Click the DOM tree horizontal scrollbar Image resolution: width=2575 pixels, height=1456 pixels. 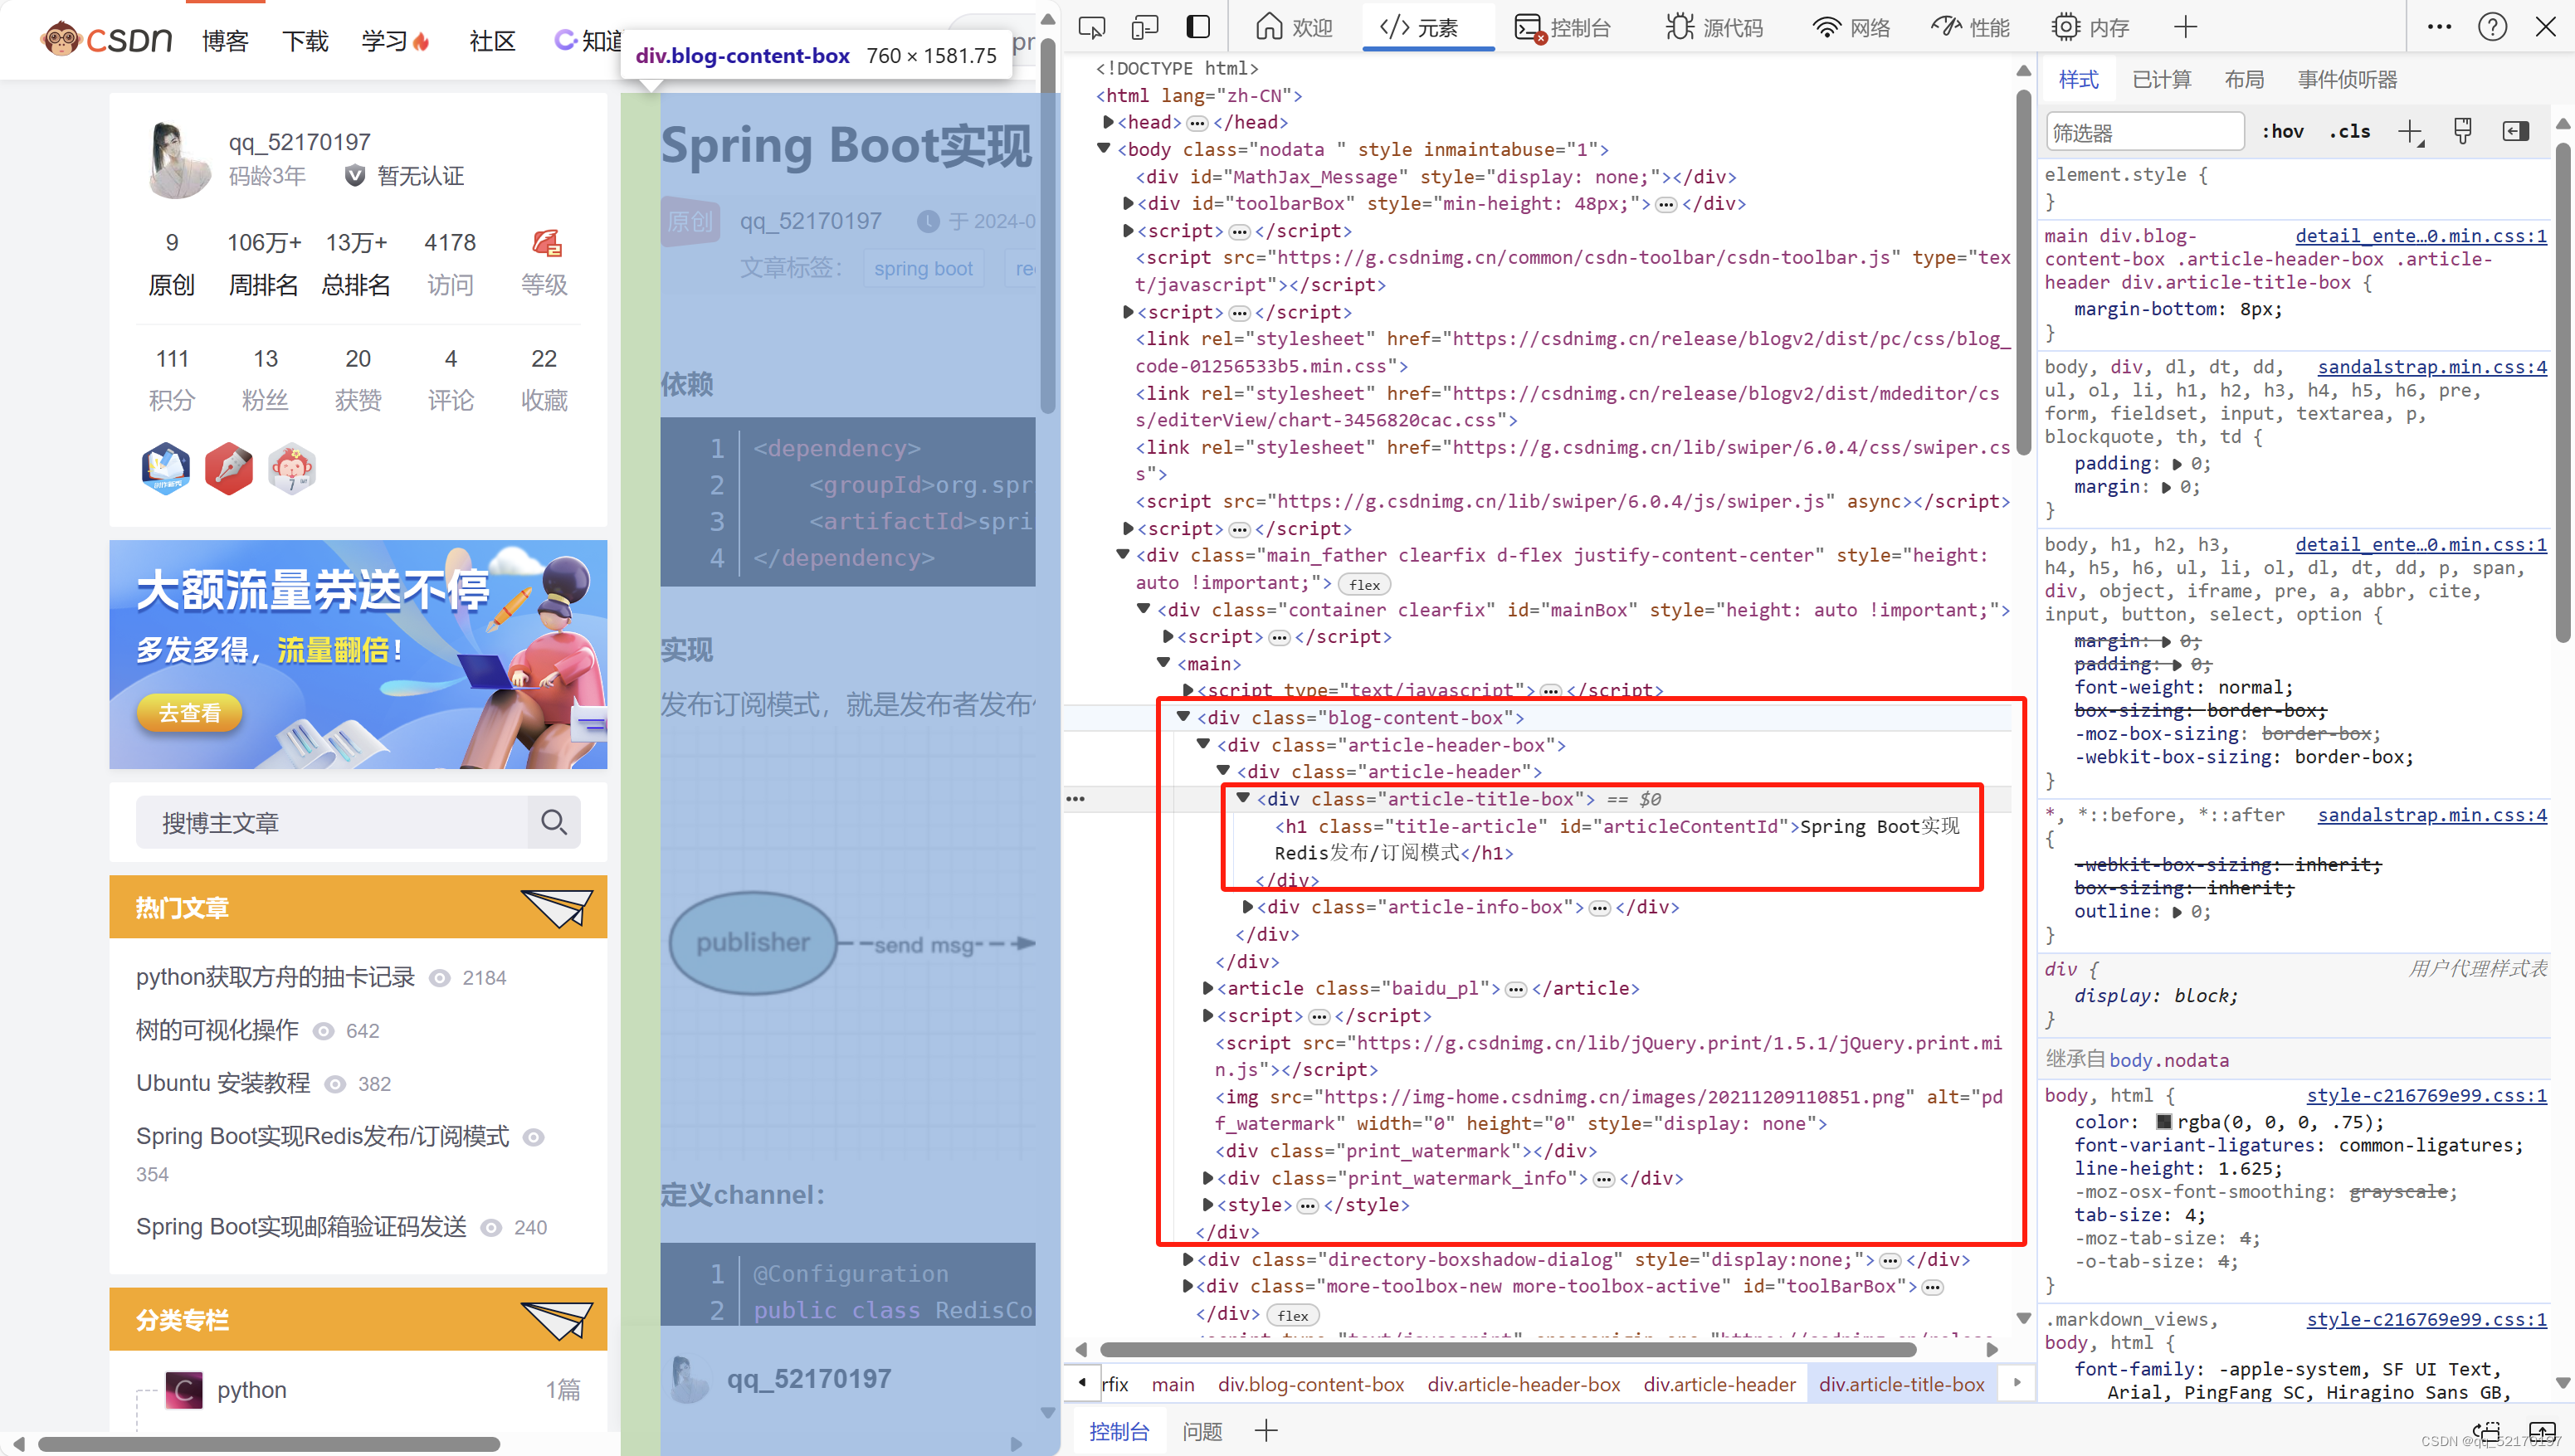(x=1507, y=1350)
